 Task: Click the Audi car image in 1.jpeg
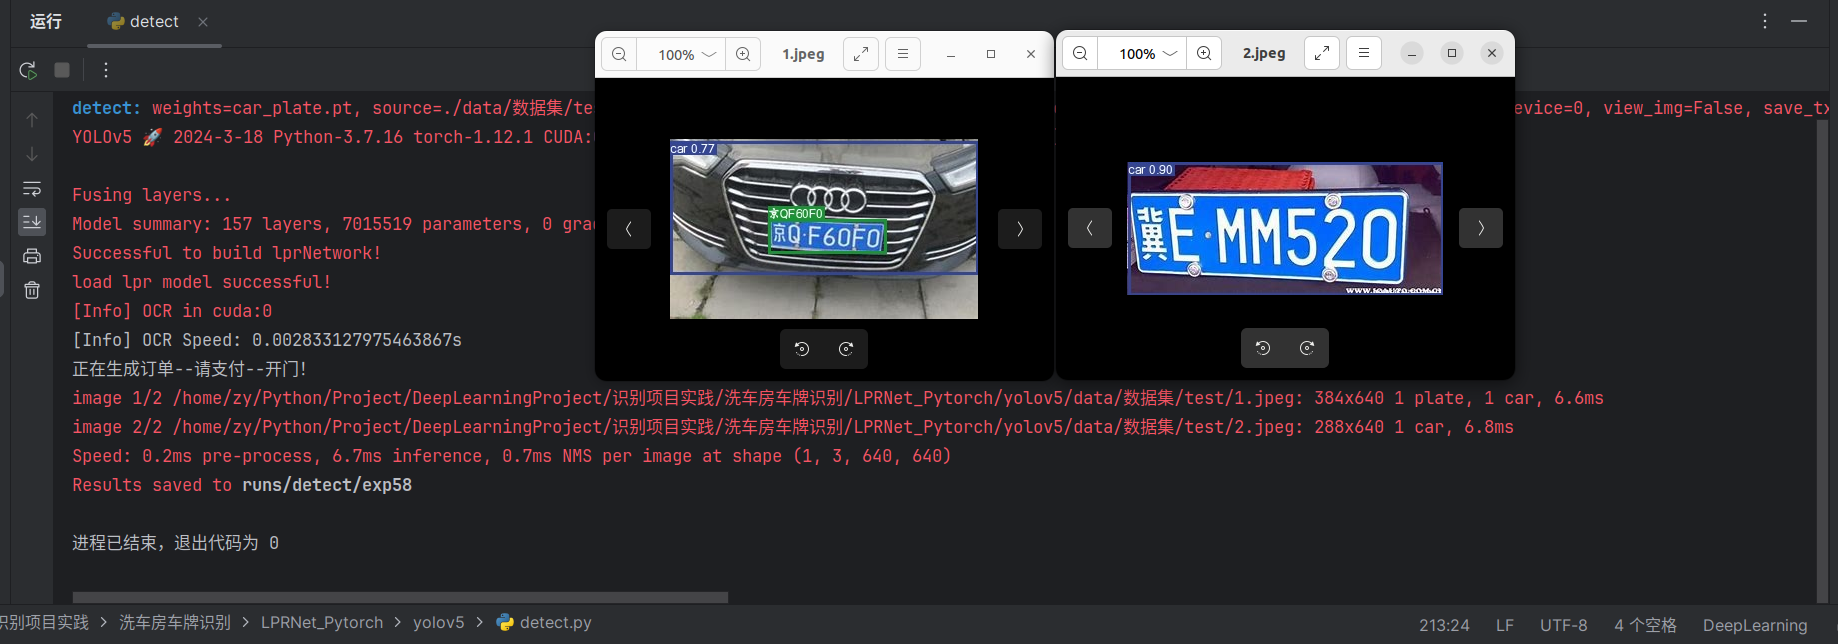pyautogui.click(x=824, y=229)
